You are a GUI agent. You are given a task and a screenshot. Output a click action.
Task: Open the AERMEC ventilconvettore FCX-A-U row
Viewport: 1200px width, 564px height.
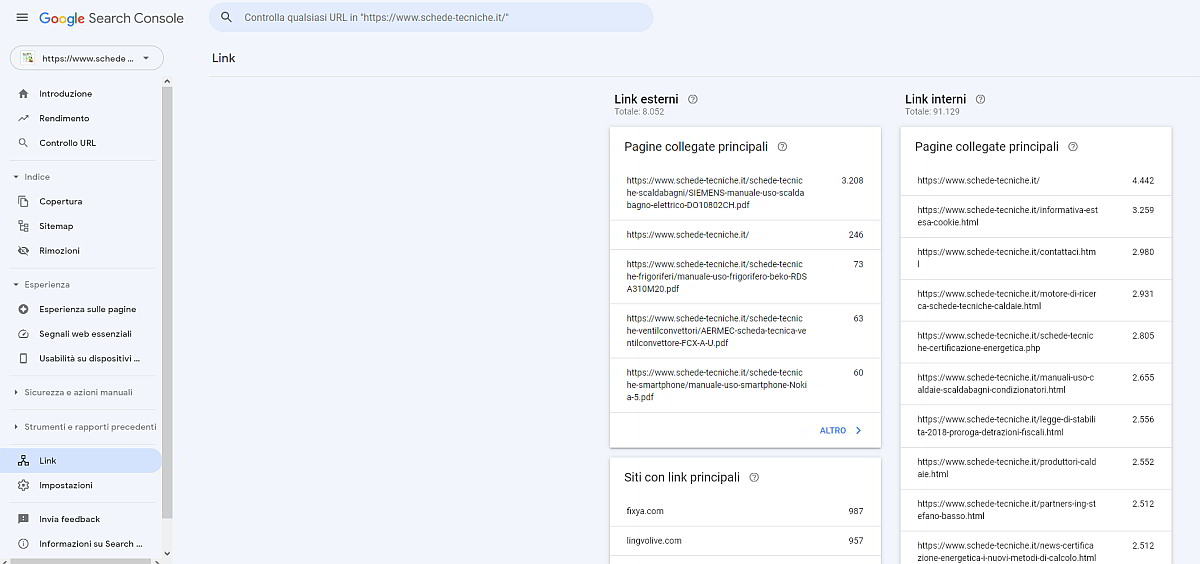click(745, 331)
